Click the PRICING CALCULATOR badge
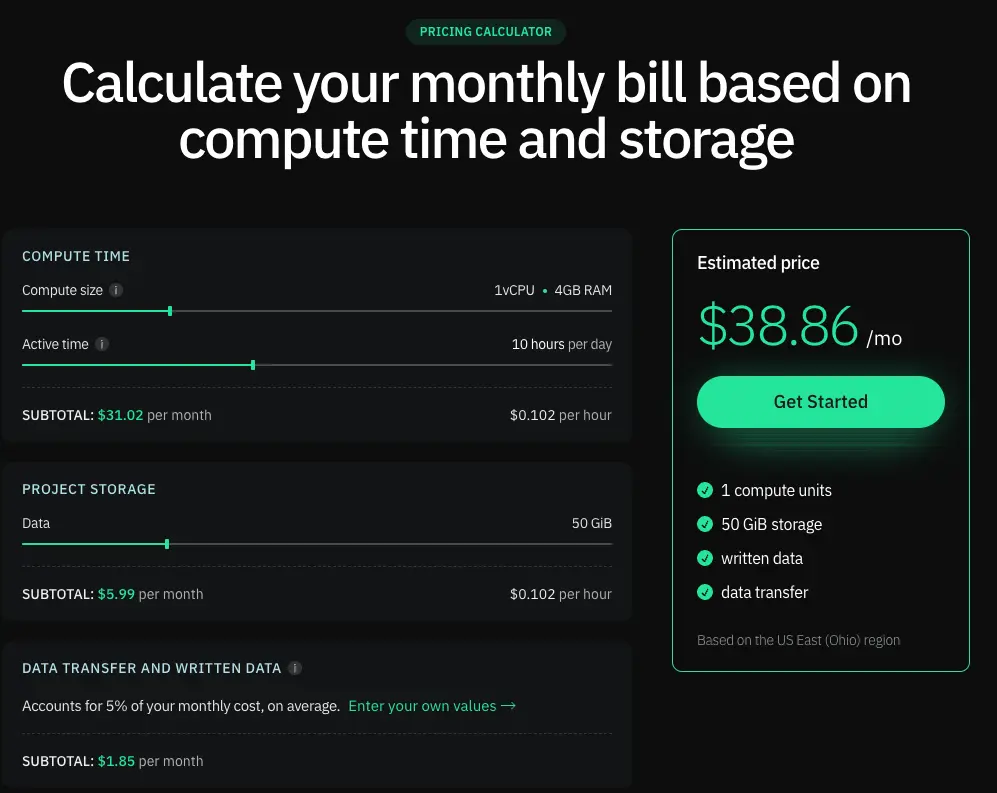 pyautogui.click(x=486, y=31)
